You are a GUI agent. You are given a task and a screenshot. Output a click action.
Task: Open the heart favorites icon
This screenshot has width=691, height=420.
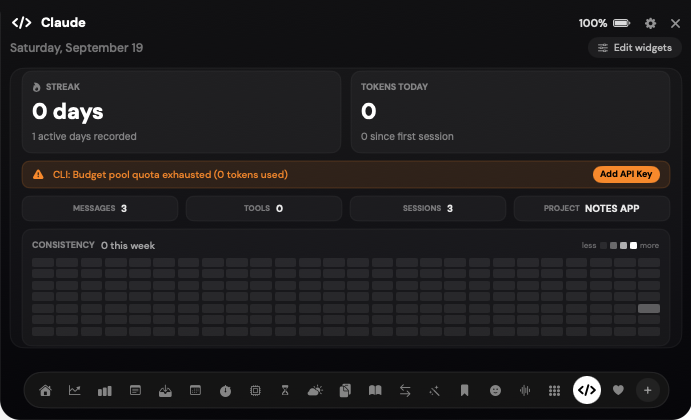618,390
